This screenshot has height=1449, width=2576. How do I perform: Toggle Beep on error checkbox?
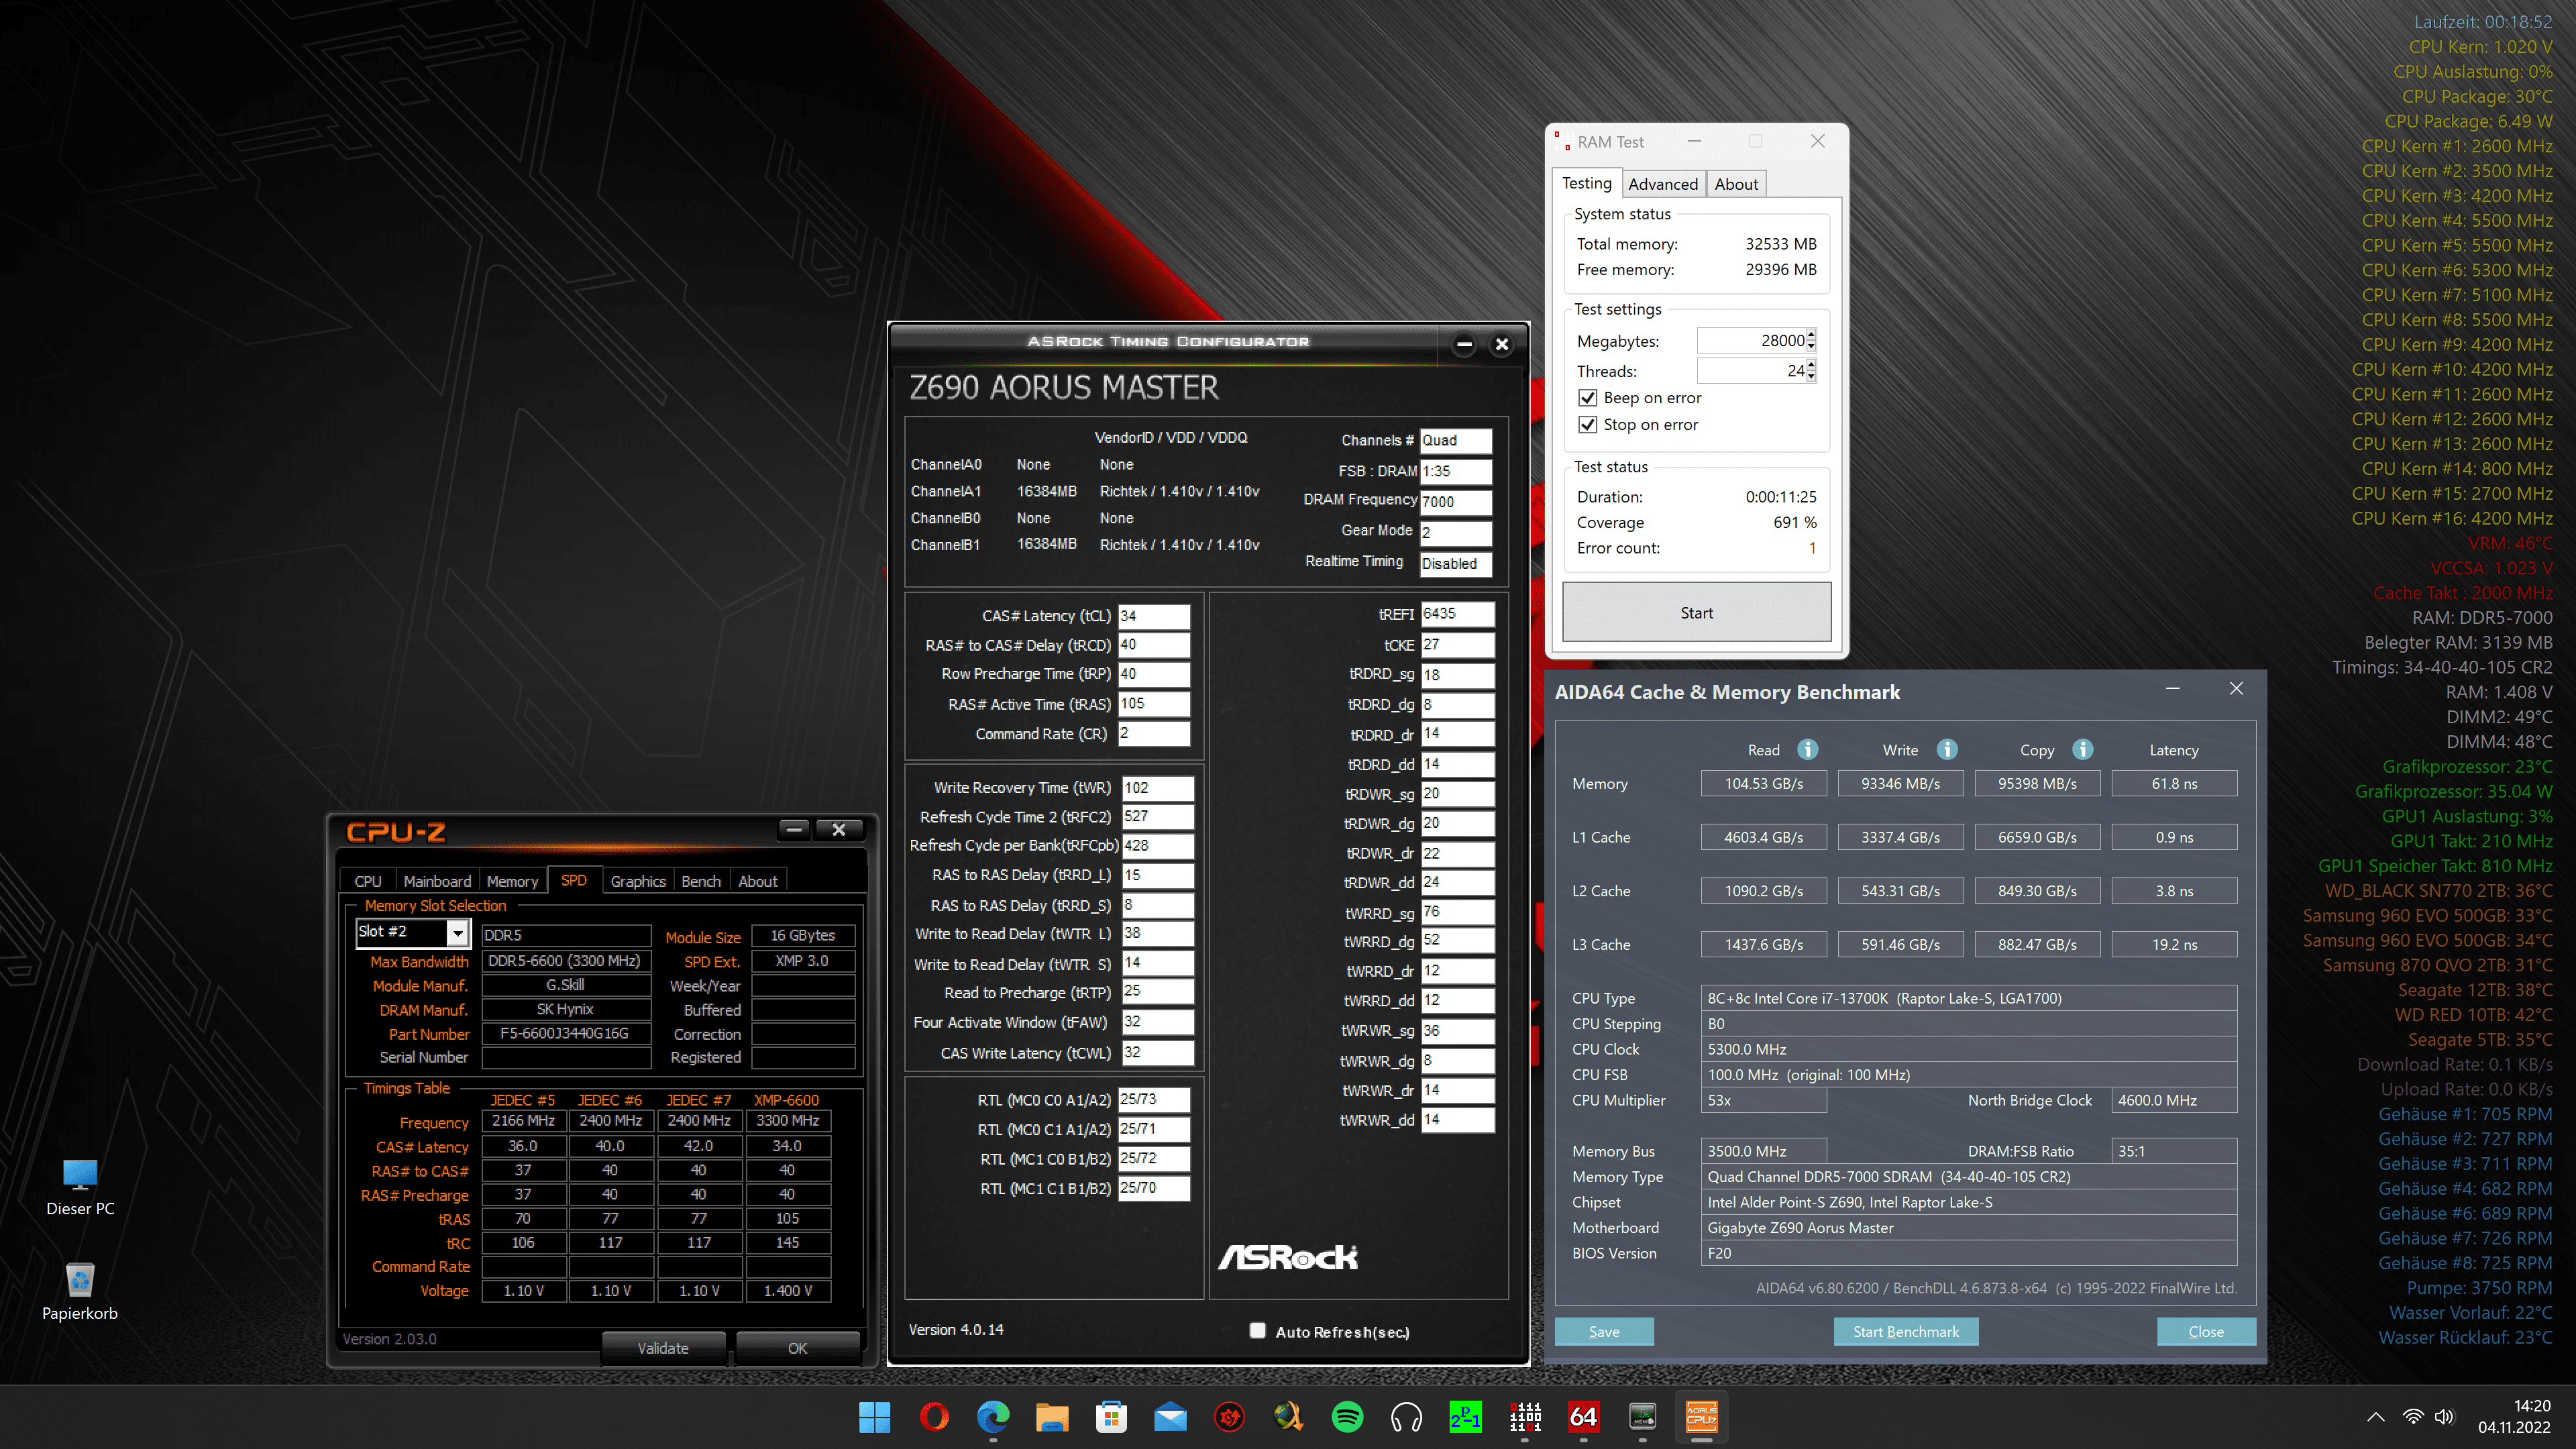pos(1587,398)
